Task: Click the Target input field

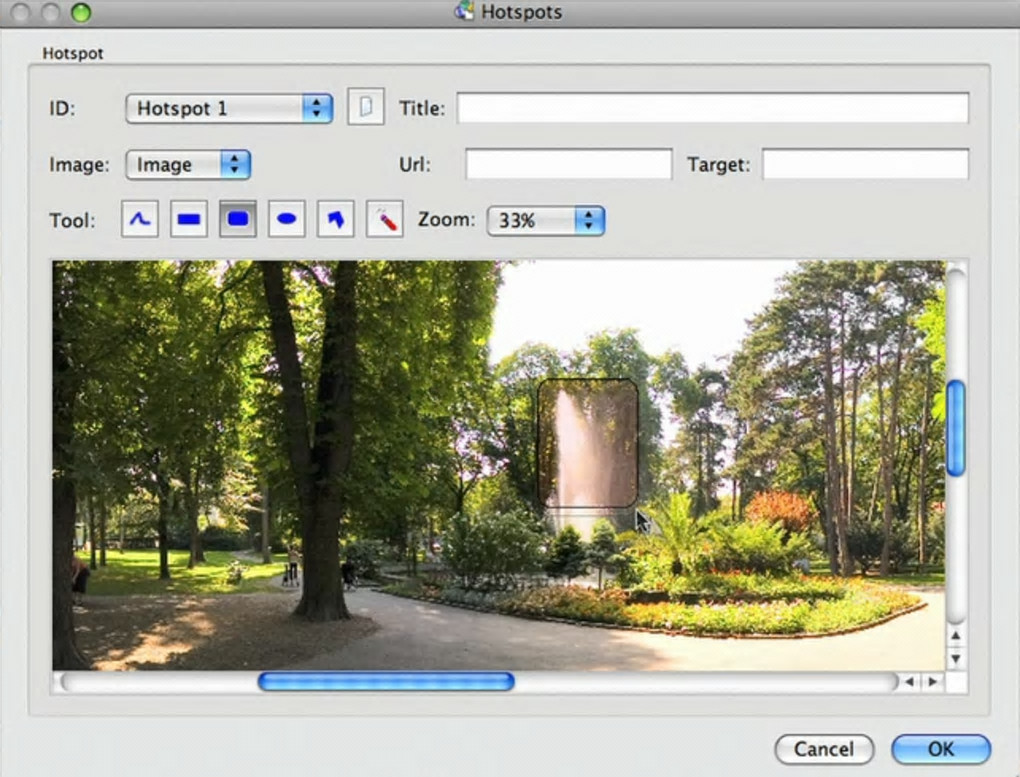Action: coord(865,164)
